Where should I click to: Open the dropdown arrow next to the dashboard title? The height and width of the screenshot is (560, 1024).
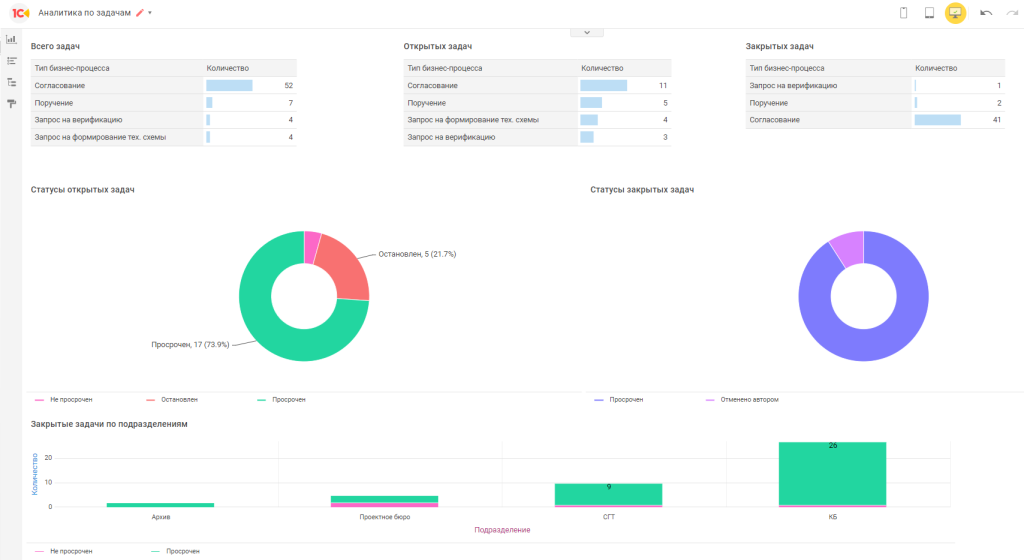point(150,13)
